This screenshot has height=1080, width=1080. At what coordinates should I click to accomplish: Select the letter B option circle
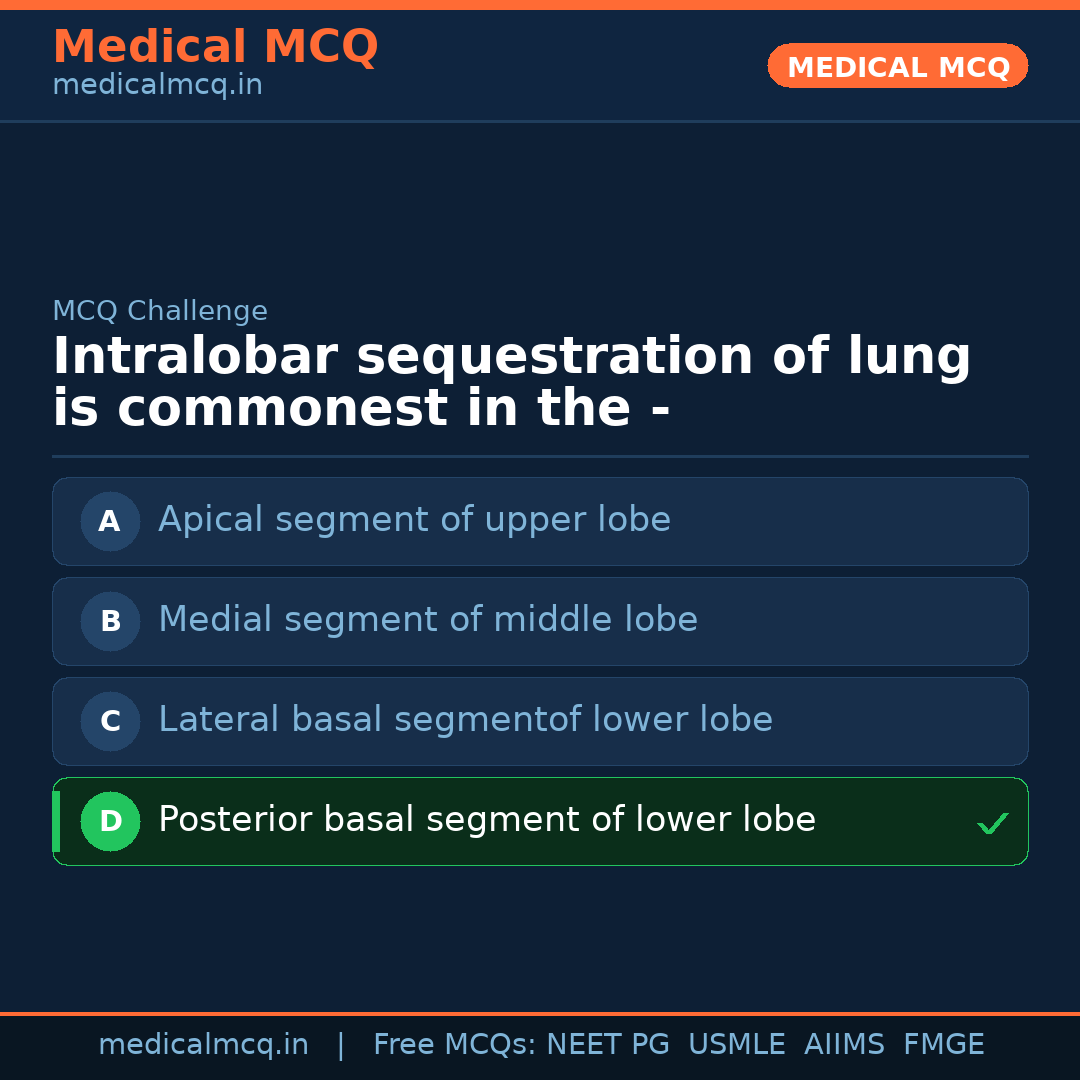(x=110, y=621)
